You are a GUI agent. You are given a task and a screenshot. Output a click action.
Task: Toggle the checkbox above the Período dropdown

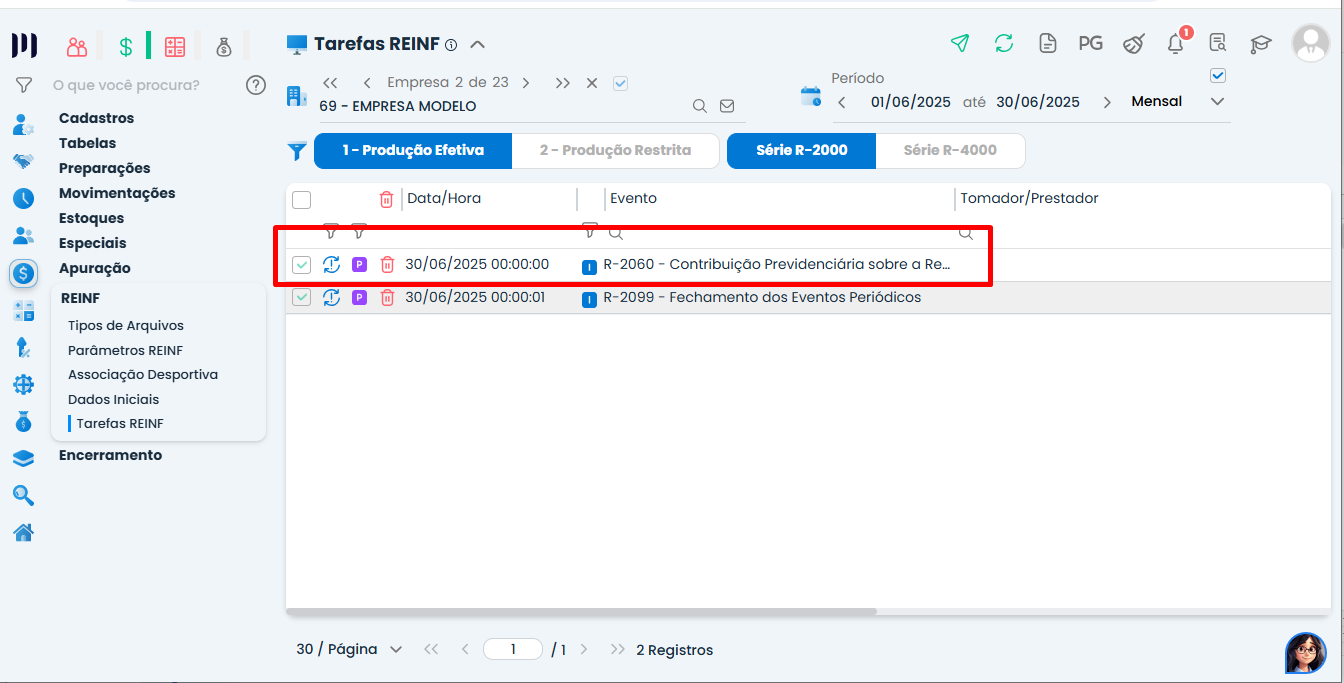(1217, 75)
